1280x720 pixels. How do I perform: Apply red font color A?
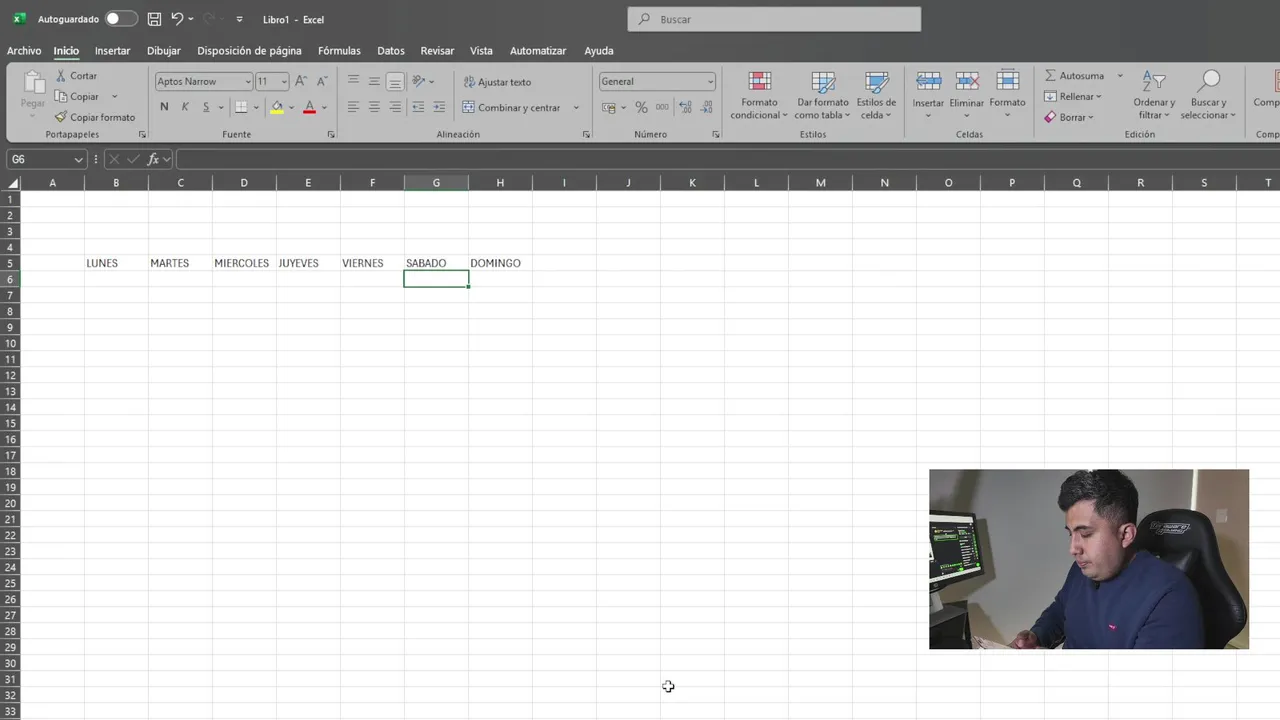tap(309, 107)
